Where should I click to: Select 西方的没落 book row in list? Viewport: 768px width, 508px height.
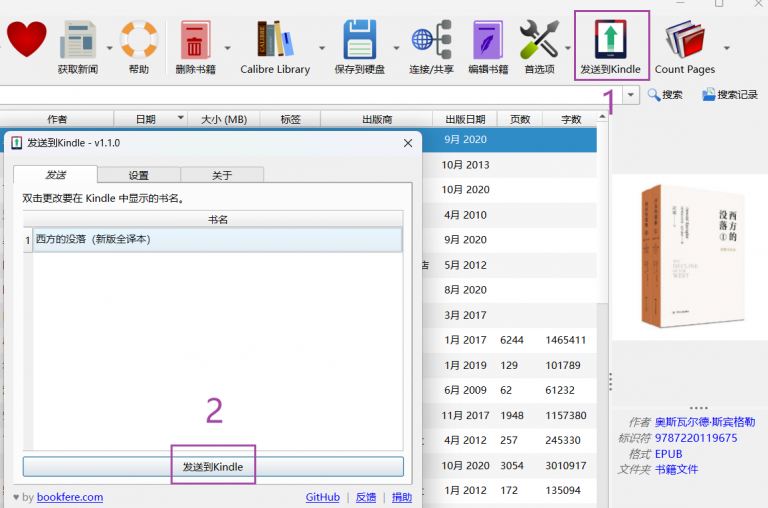[x=217, y=240]
